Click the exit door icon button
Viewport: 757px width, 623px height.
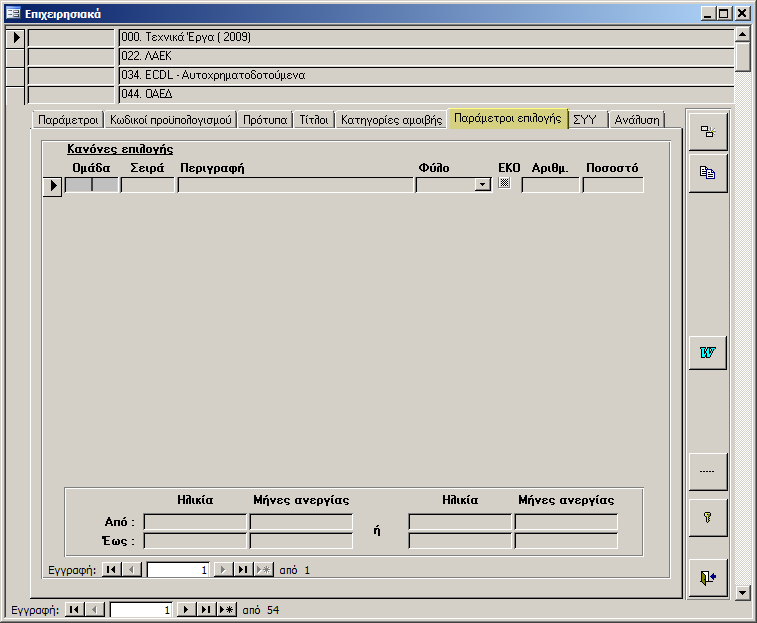click(707, 578)
